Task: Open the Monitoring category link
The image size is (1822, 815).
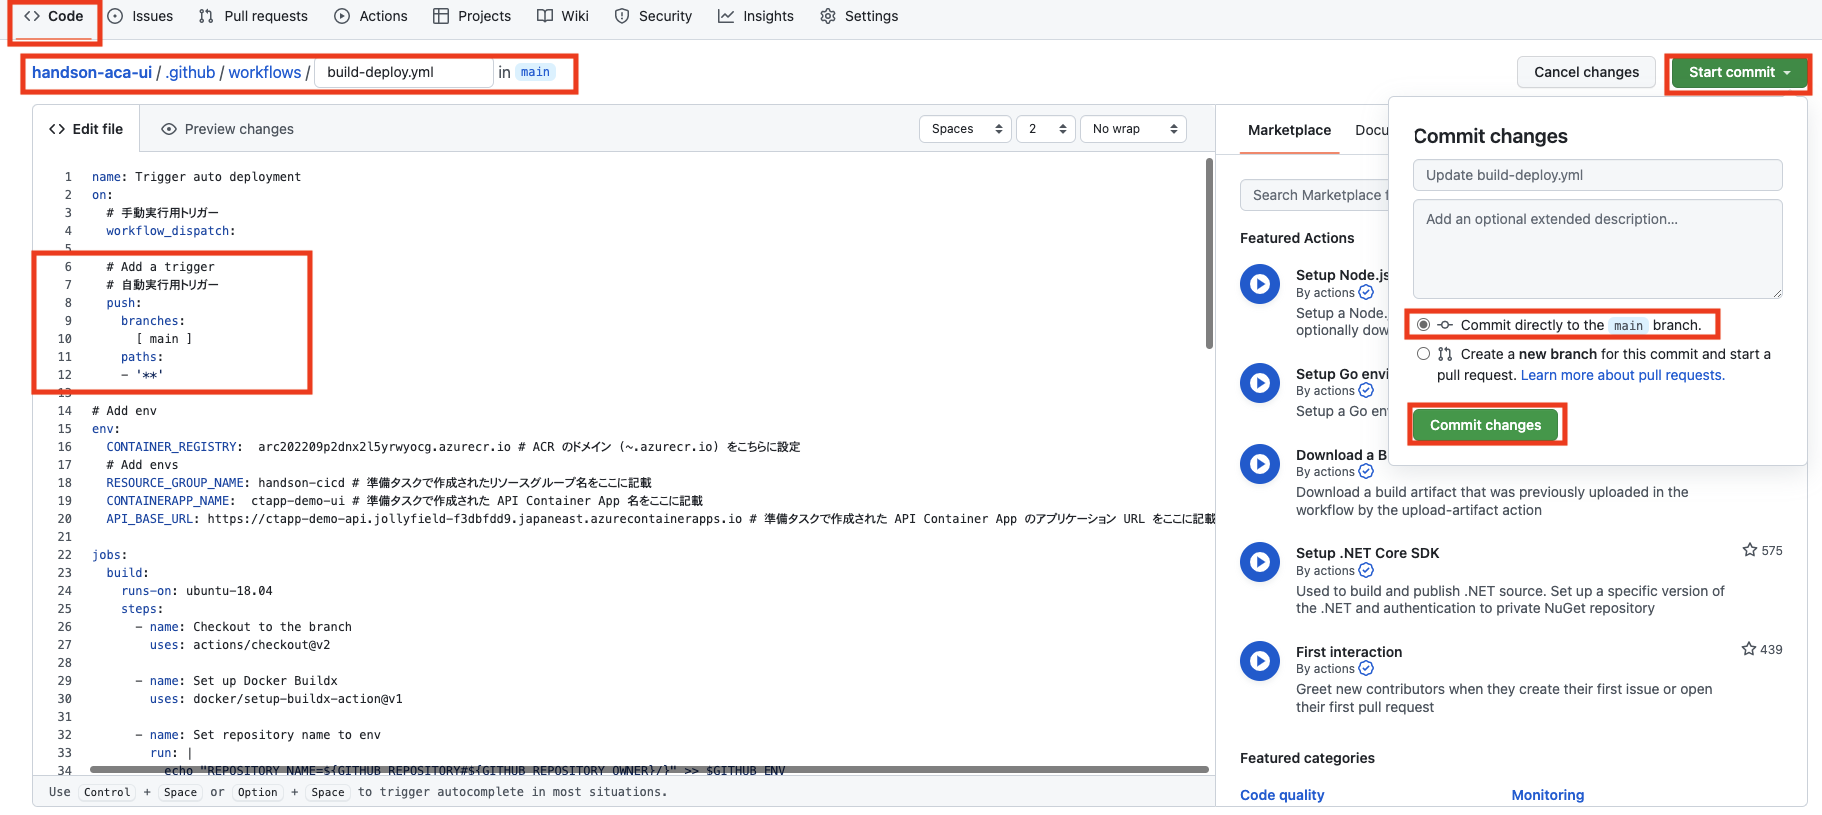Action: click(1547, 795)
